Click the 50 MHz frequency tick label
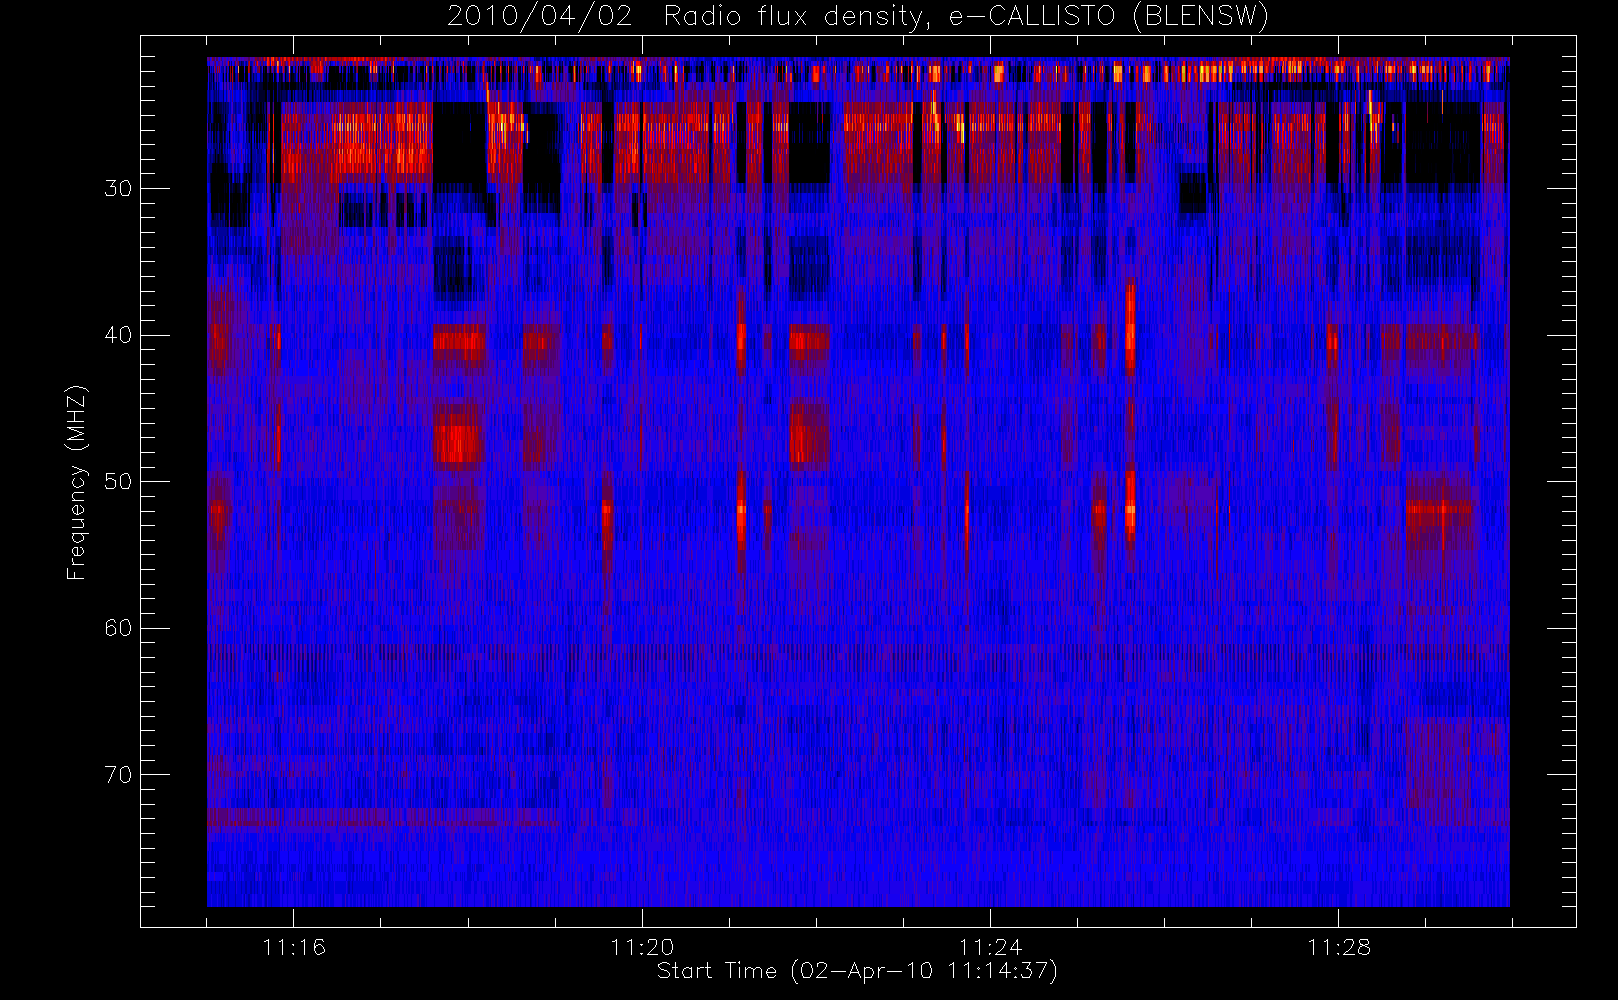Viewport: 1618px width, 1000px height. click(118, 481)
